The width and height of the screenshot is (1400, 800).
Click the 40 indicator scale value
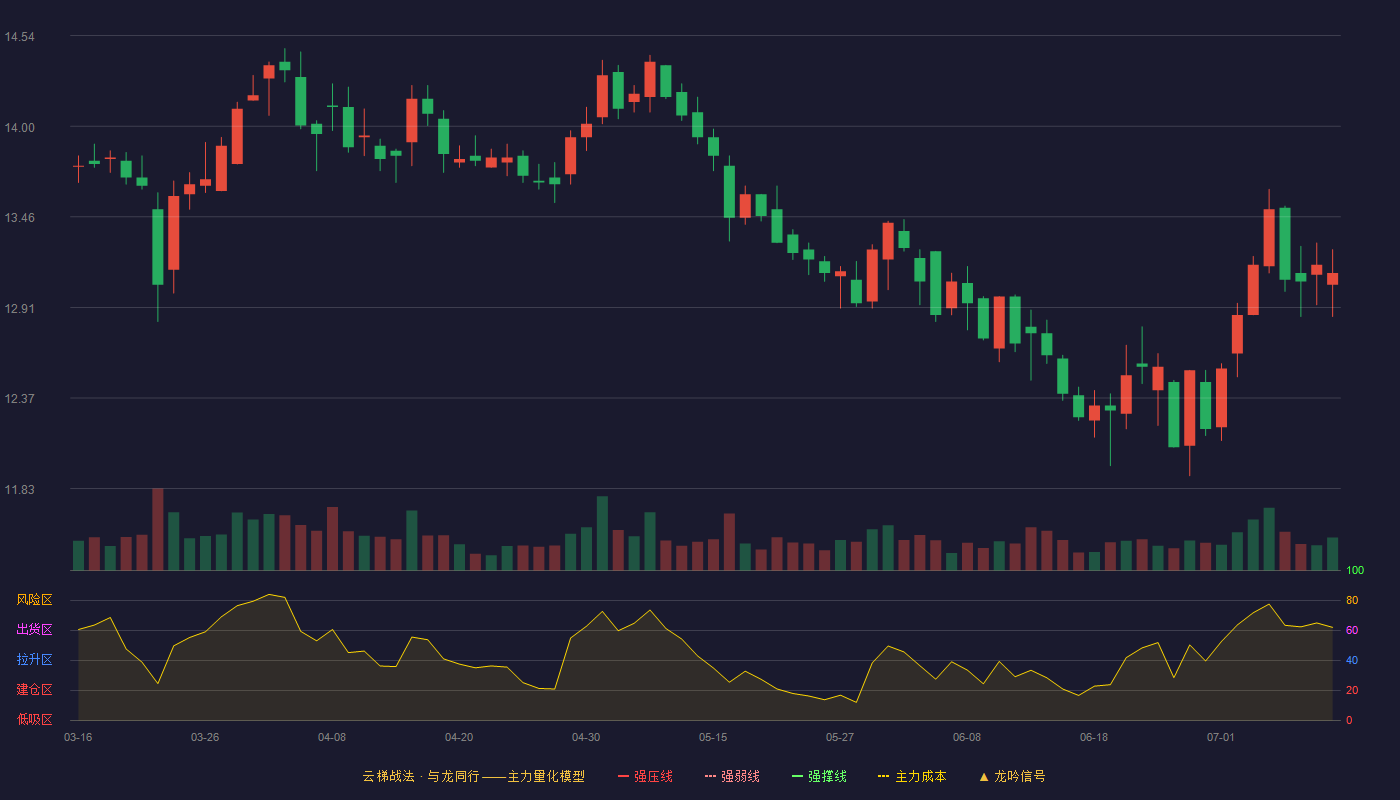click(1352, 660)
